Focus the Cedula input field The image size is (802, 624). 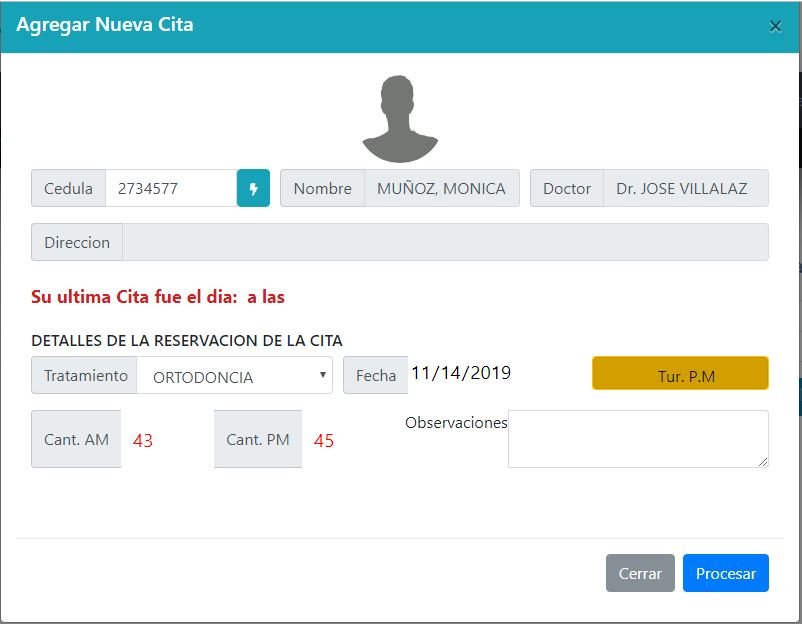(170, 188)
